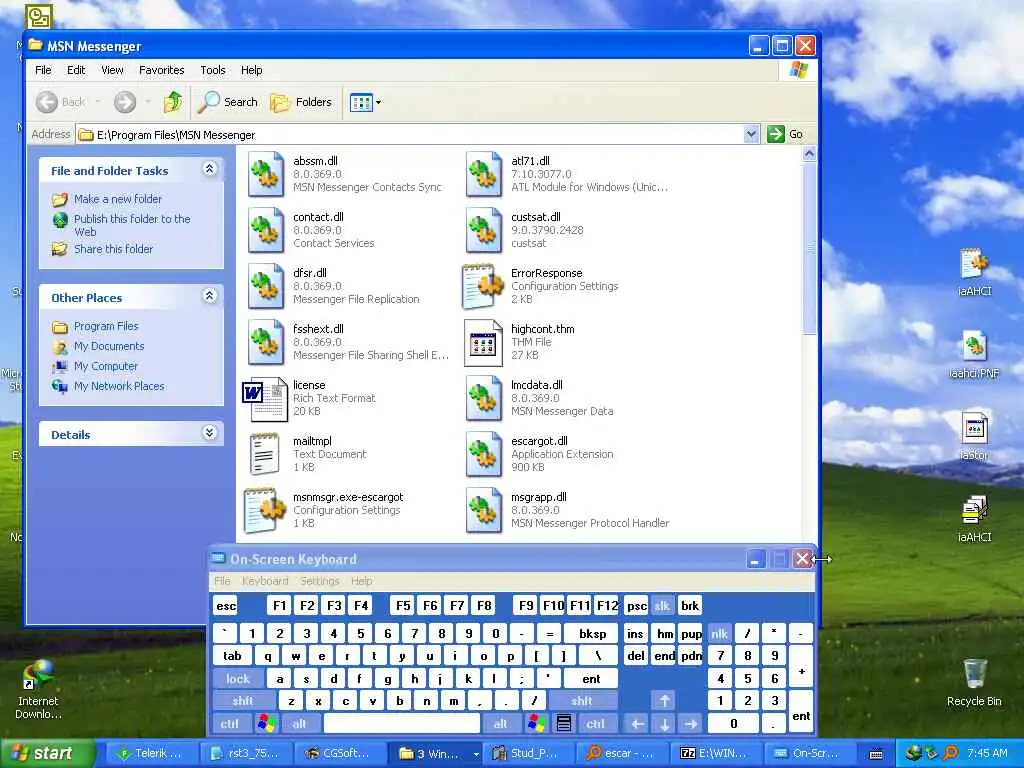Select the license rich text file icon

point(264,399)
